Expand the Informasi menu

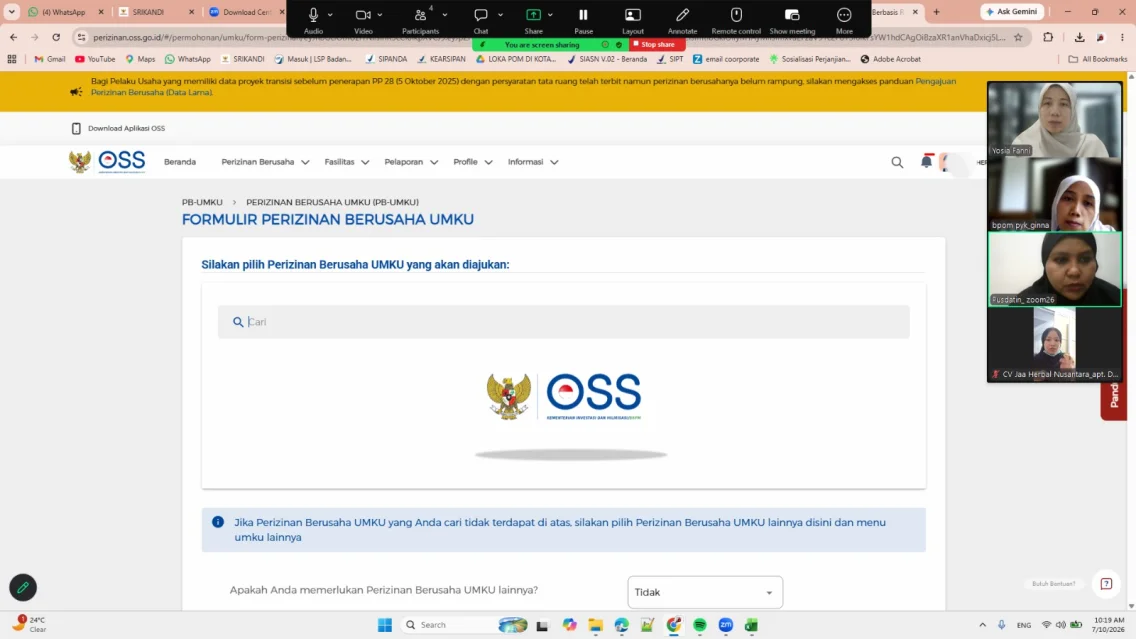[532, 162]
